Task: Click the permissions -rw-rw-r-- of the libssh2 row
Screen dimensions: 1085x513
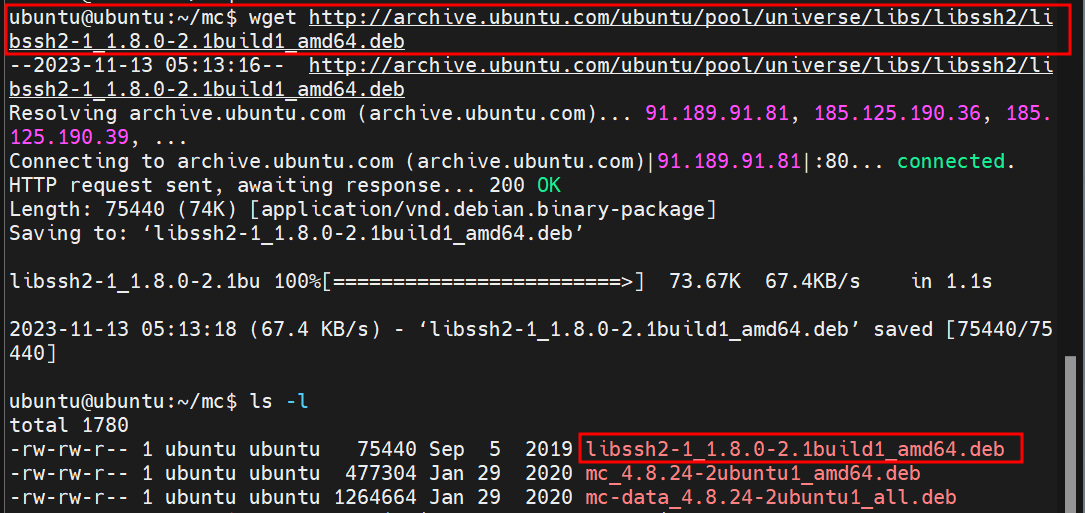Action: 69,449
